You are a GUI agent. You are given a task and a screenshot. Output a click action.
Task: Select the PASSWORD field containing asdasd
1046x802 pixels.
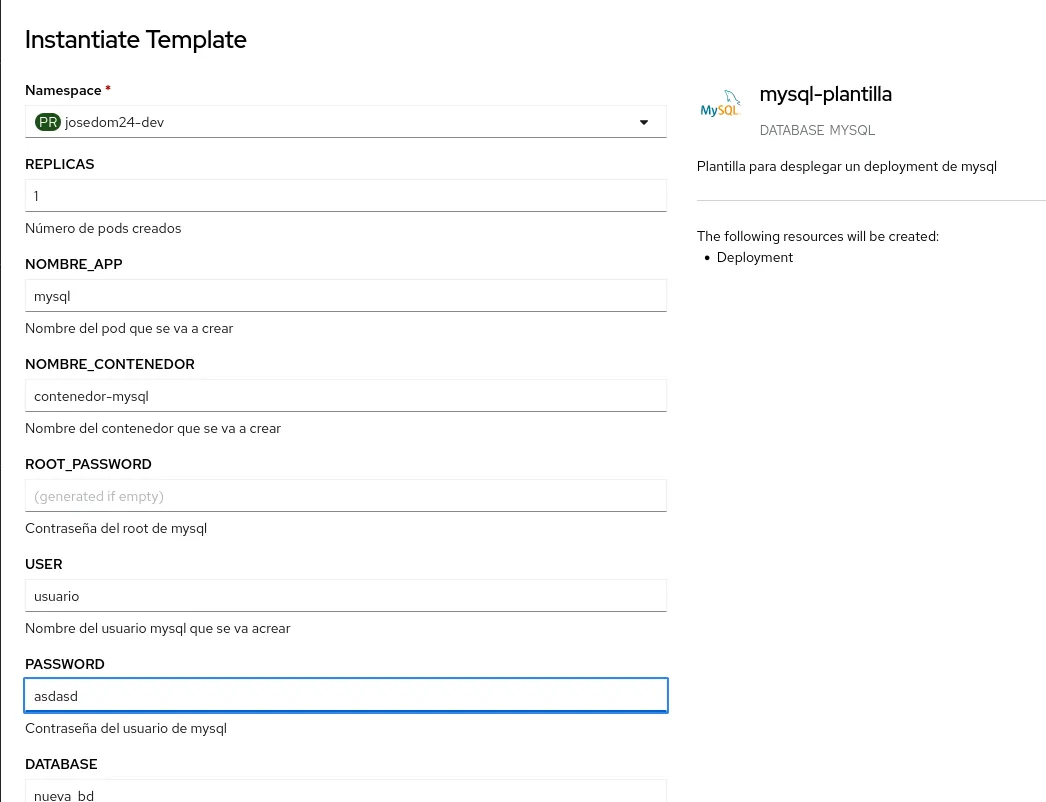[345, 695]
